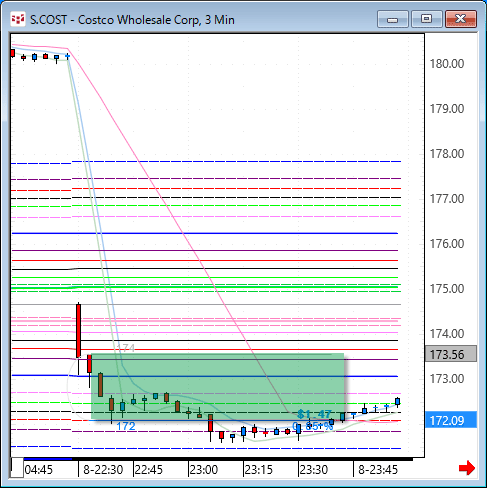The image size is (487, 488).
Task: Click the 179.00 price axis label
Action: [447, 109]
